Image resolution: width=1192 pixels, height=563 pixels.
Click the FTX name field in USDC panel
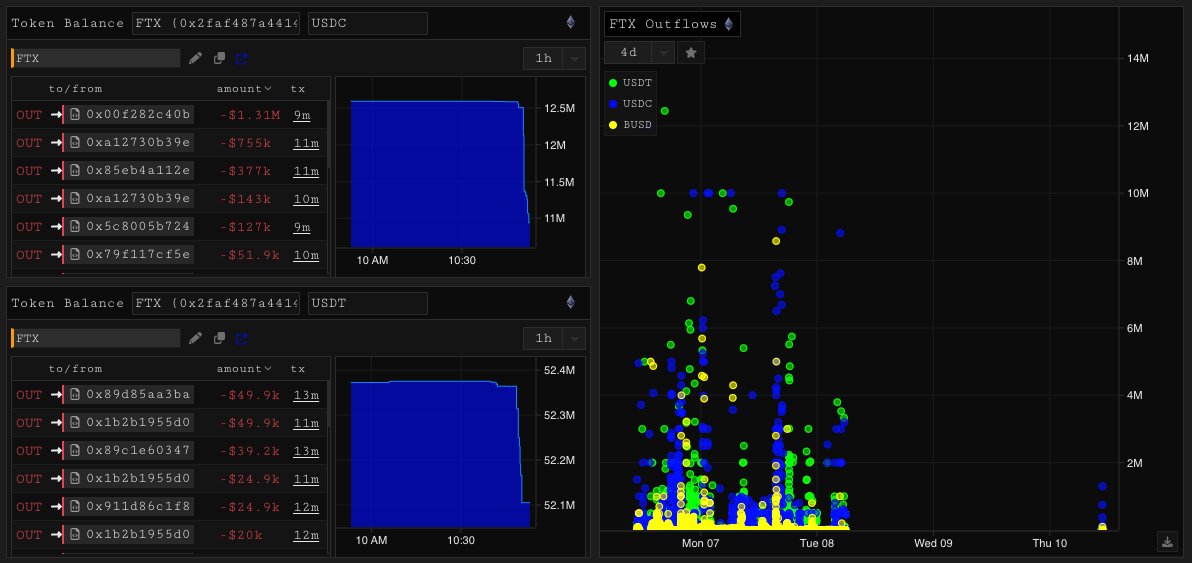pos(96,59)
